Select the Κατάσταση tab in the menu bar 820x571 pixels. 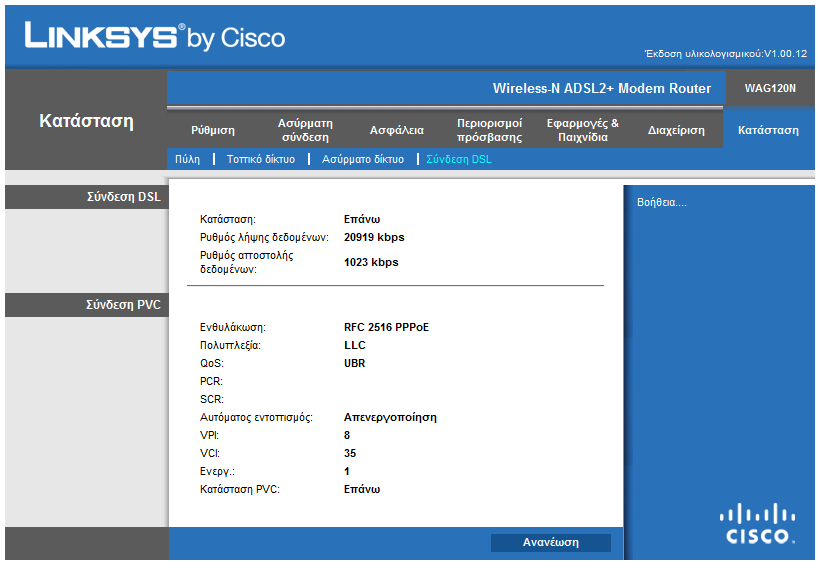768,130
